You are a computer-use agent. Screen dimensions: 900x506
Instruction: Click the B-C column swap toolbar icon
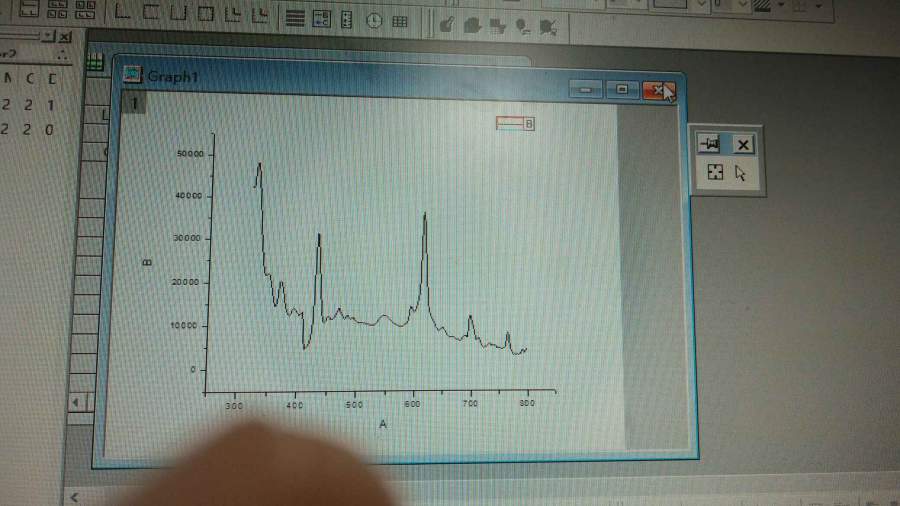pos(321,19)
